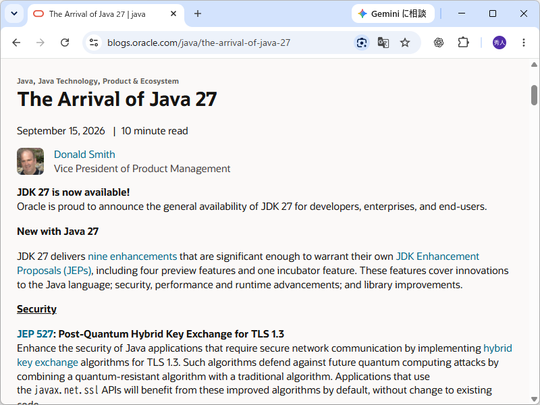Follow the nine enhancements link
The height and width of the screenshot is (405, 540).
(x=132, y=256)
